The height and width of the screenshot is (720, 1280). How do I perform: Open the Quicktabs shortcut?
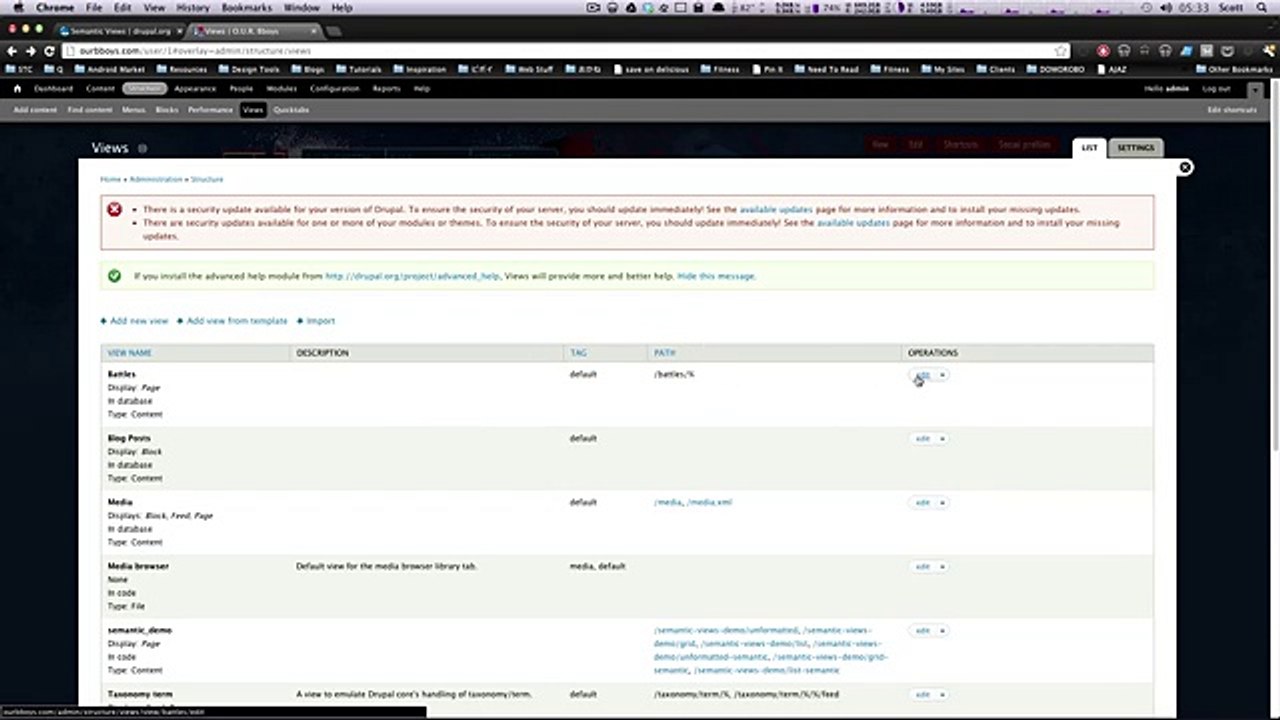[x=291, y=110]
